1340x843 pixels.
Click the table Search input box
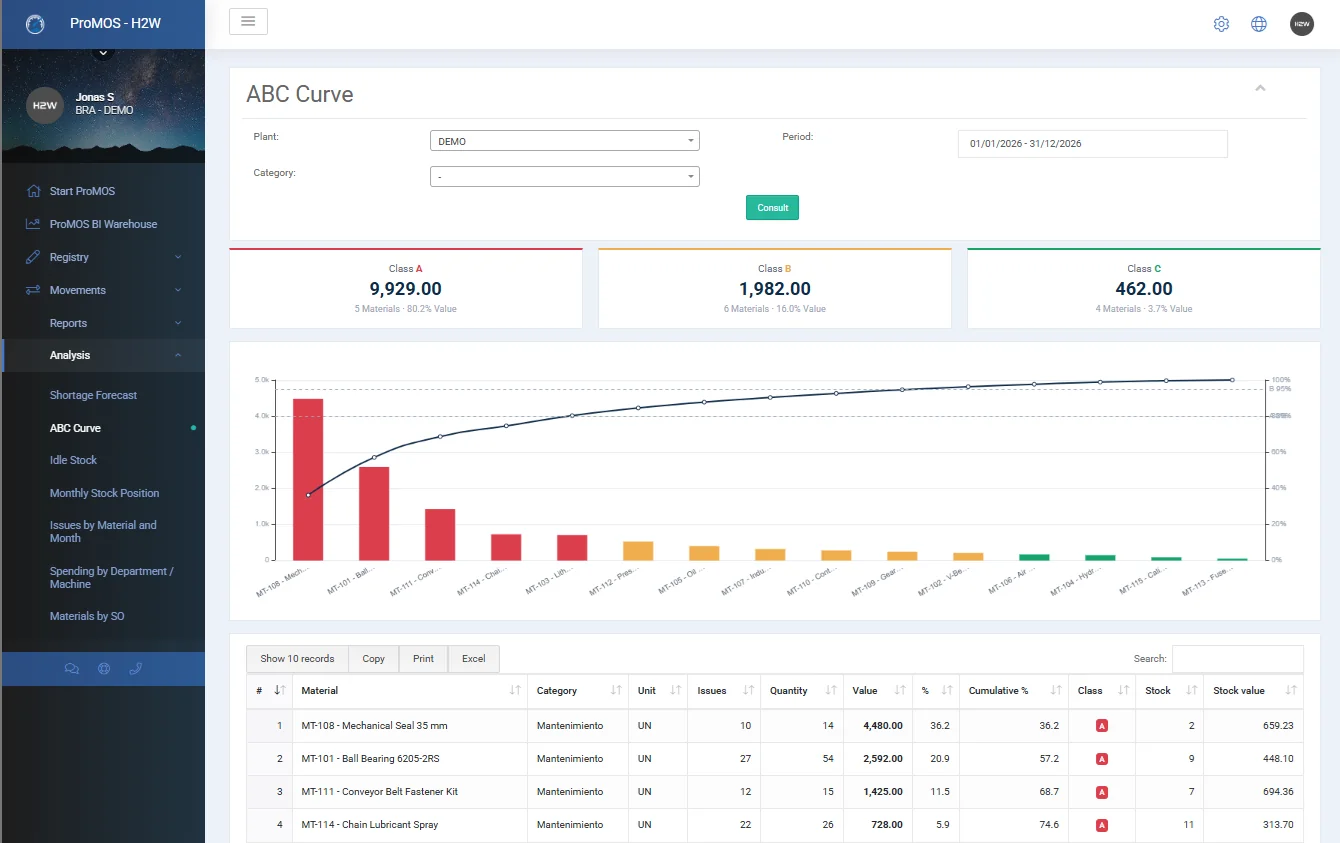coord(1237,659)
